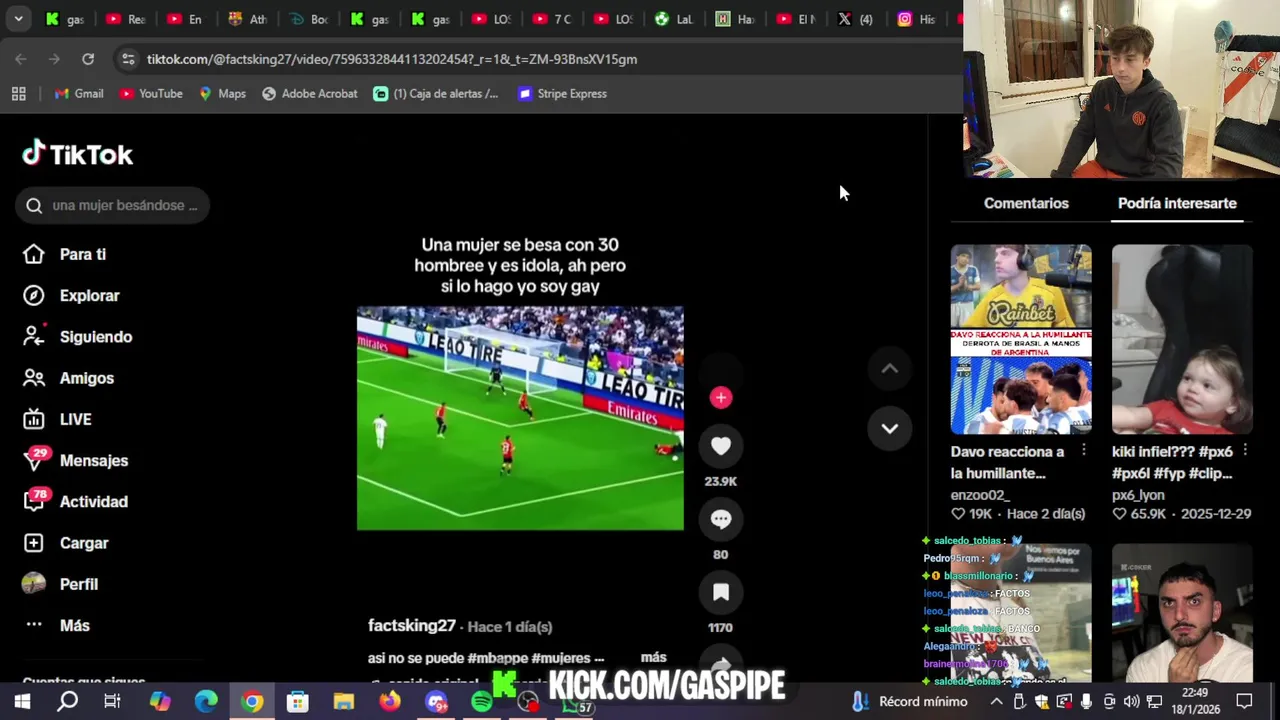This screenshot has height=720, width=1280.
Task: Open kiki infiel video thumbnail
Action: point(1182,339)
